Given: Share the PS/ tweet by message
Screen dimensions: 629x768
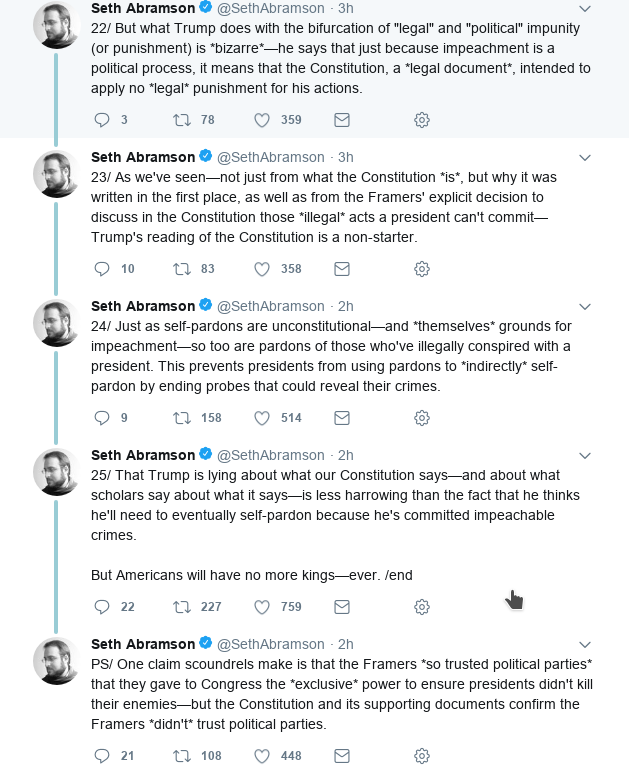Looking at the screenshot, I should pyautogui.click(x=341, y=756).
